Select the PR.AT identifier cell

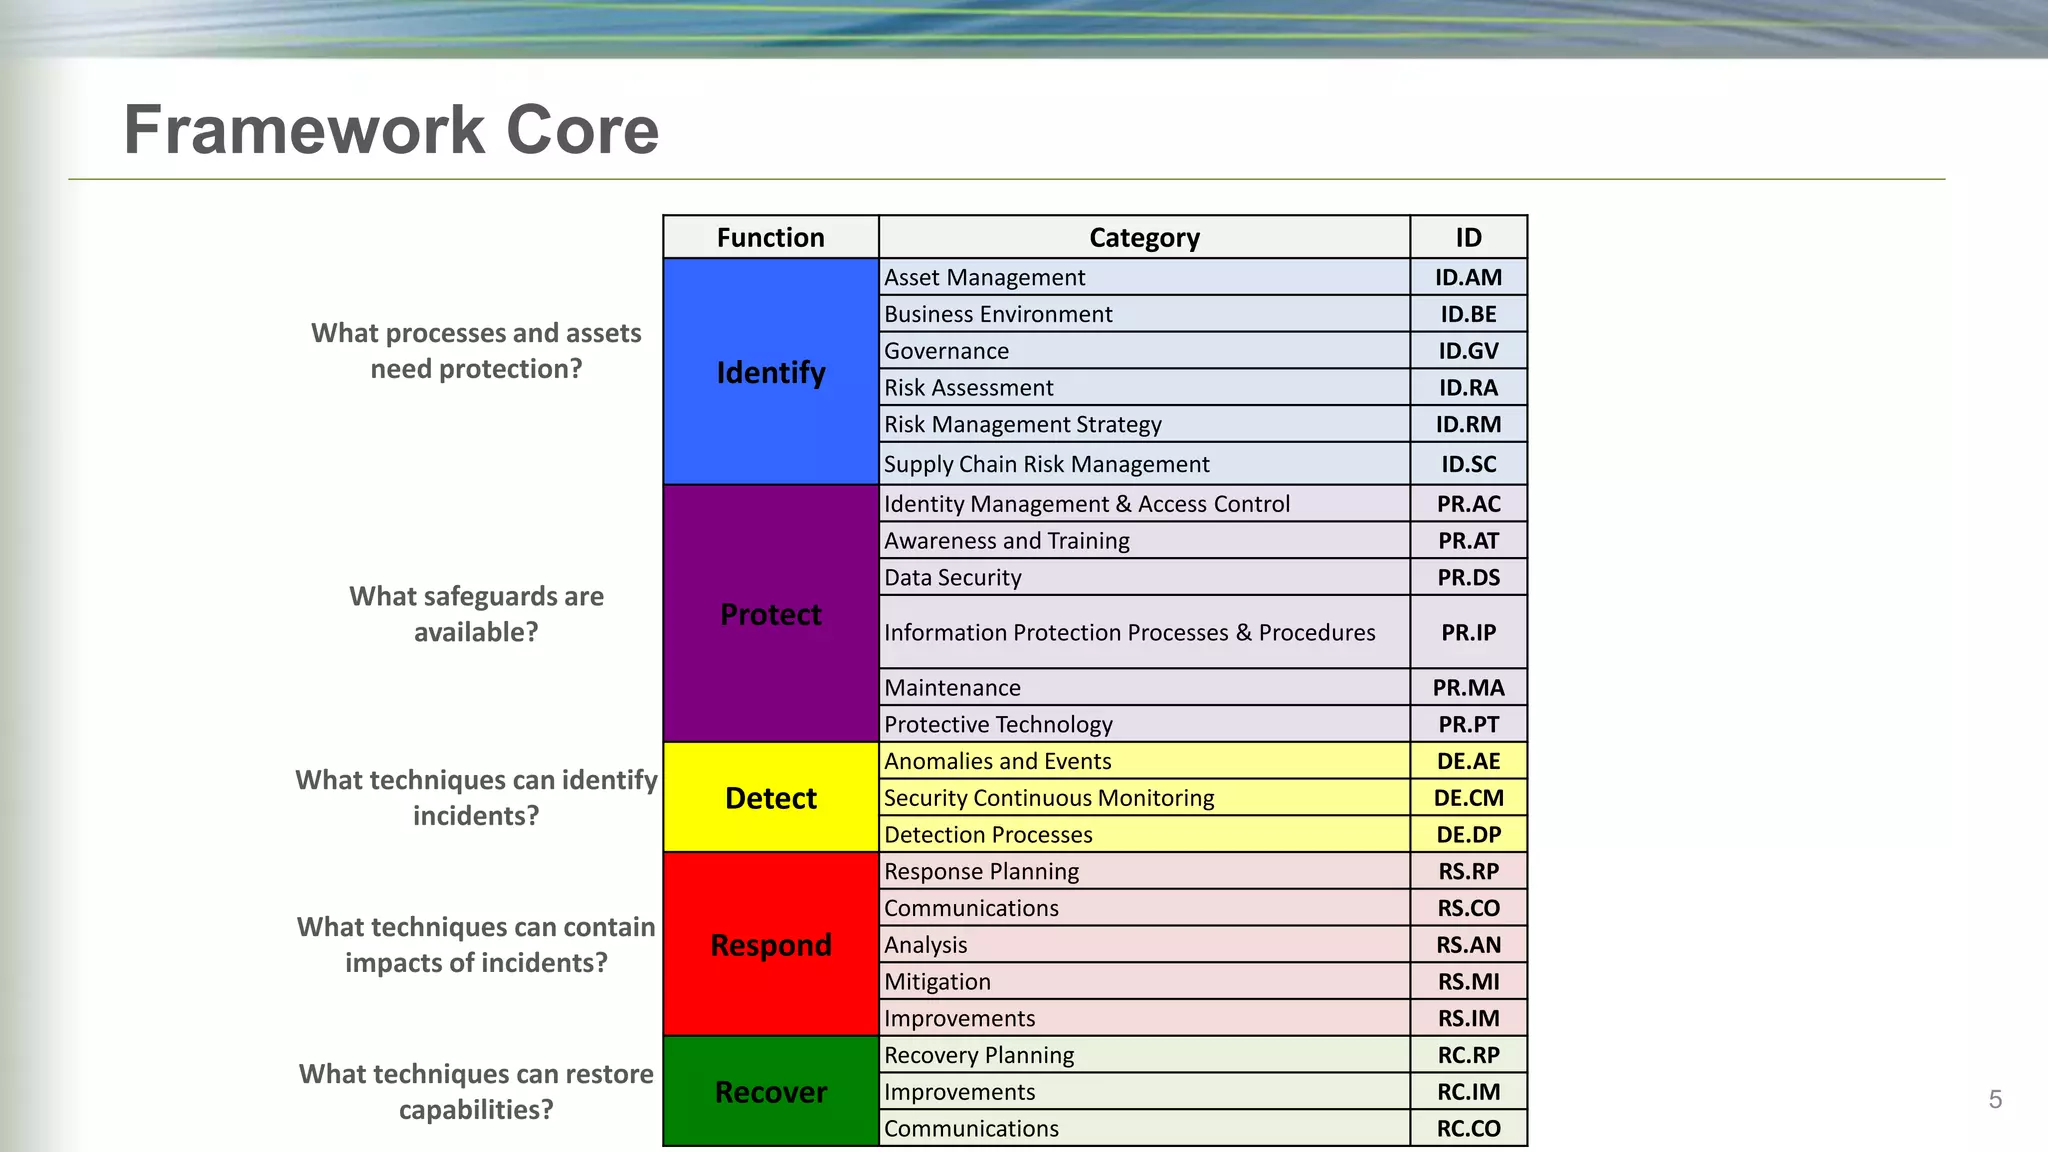coord(1469,541)
